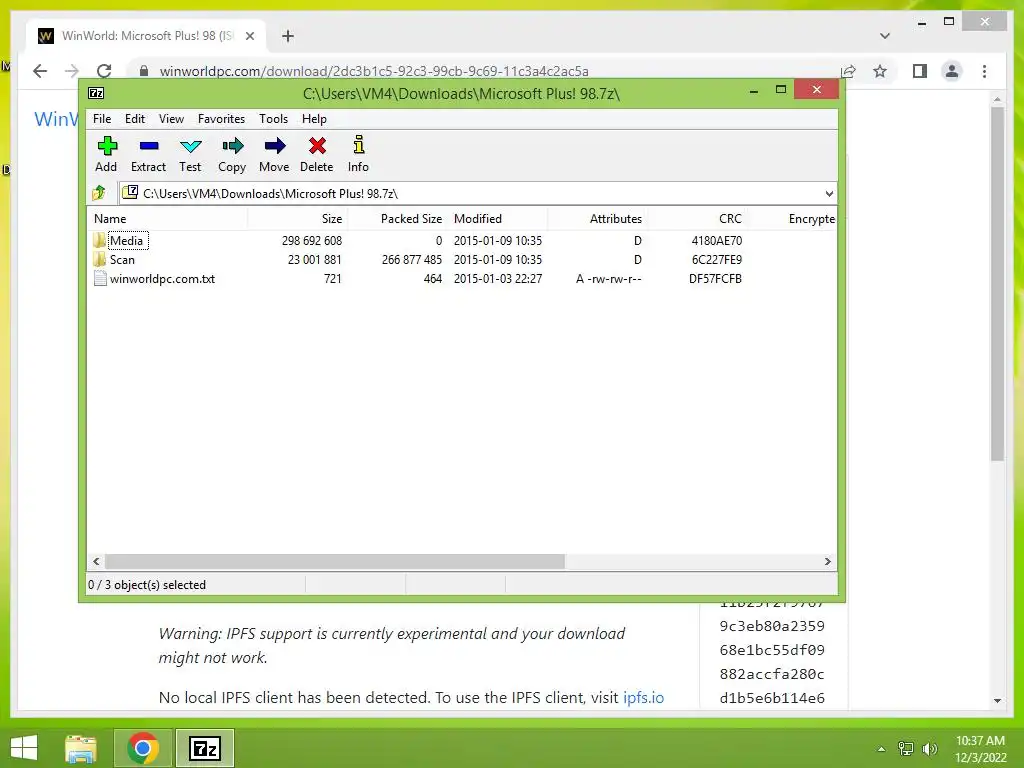Image resolution: width=1024 pixels, height=768 pixels.
Task: Click the 7-Zip taskbar button
Action: (204, 748)
